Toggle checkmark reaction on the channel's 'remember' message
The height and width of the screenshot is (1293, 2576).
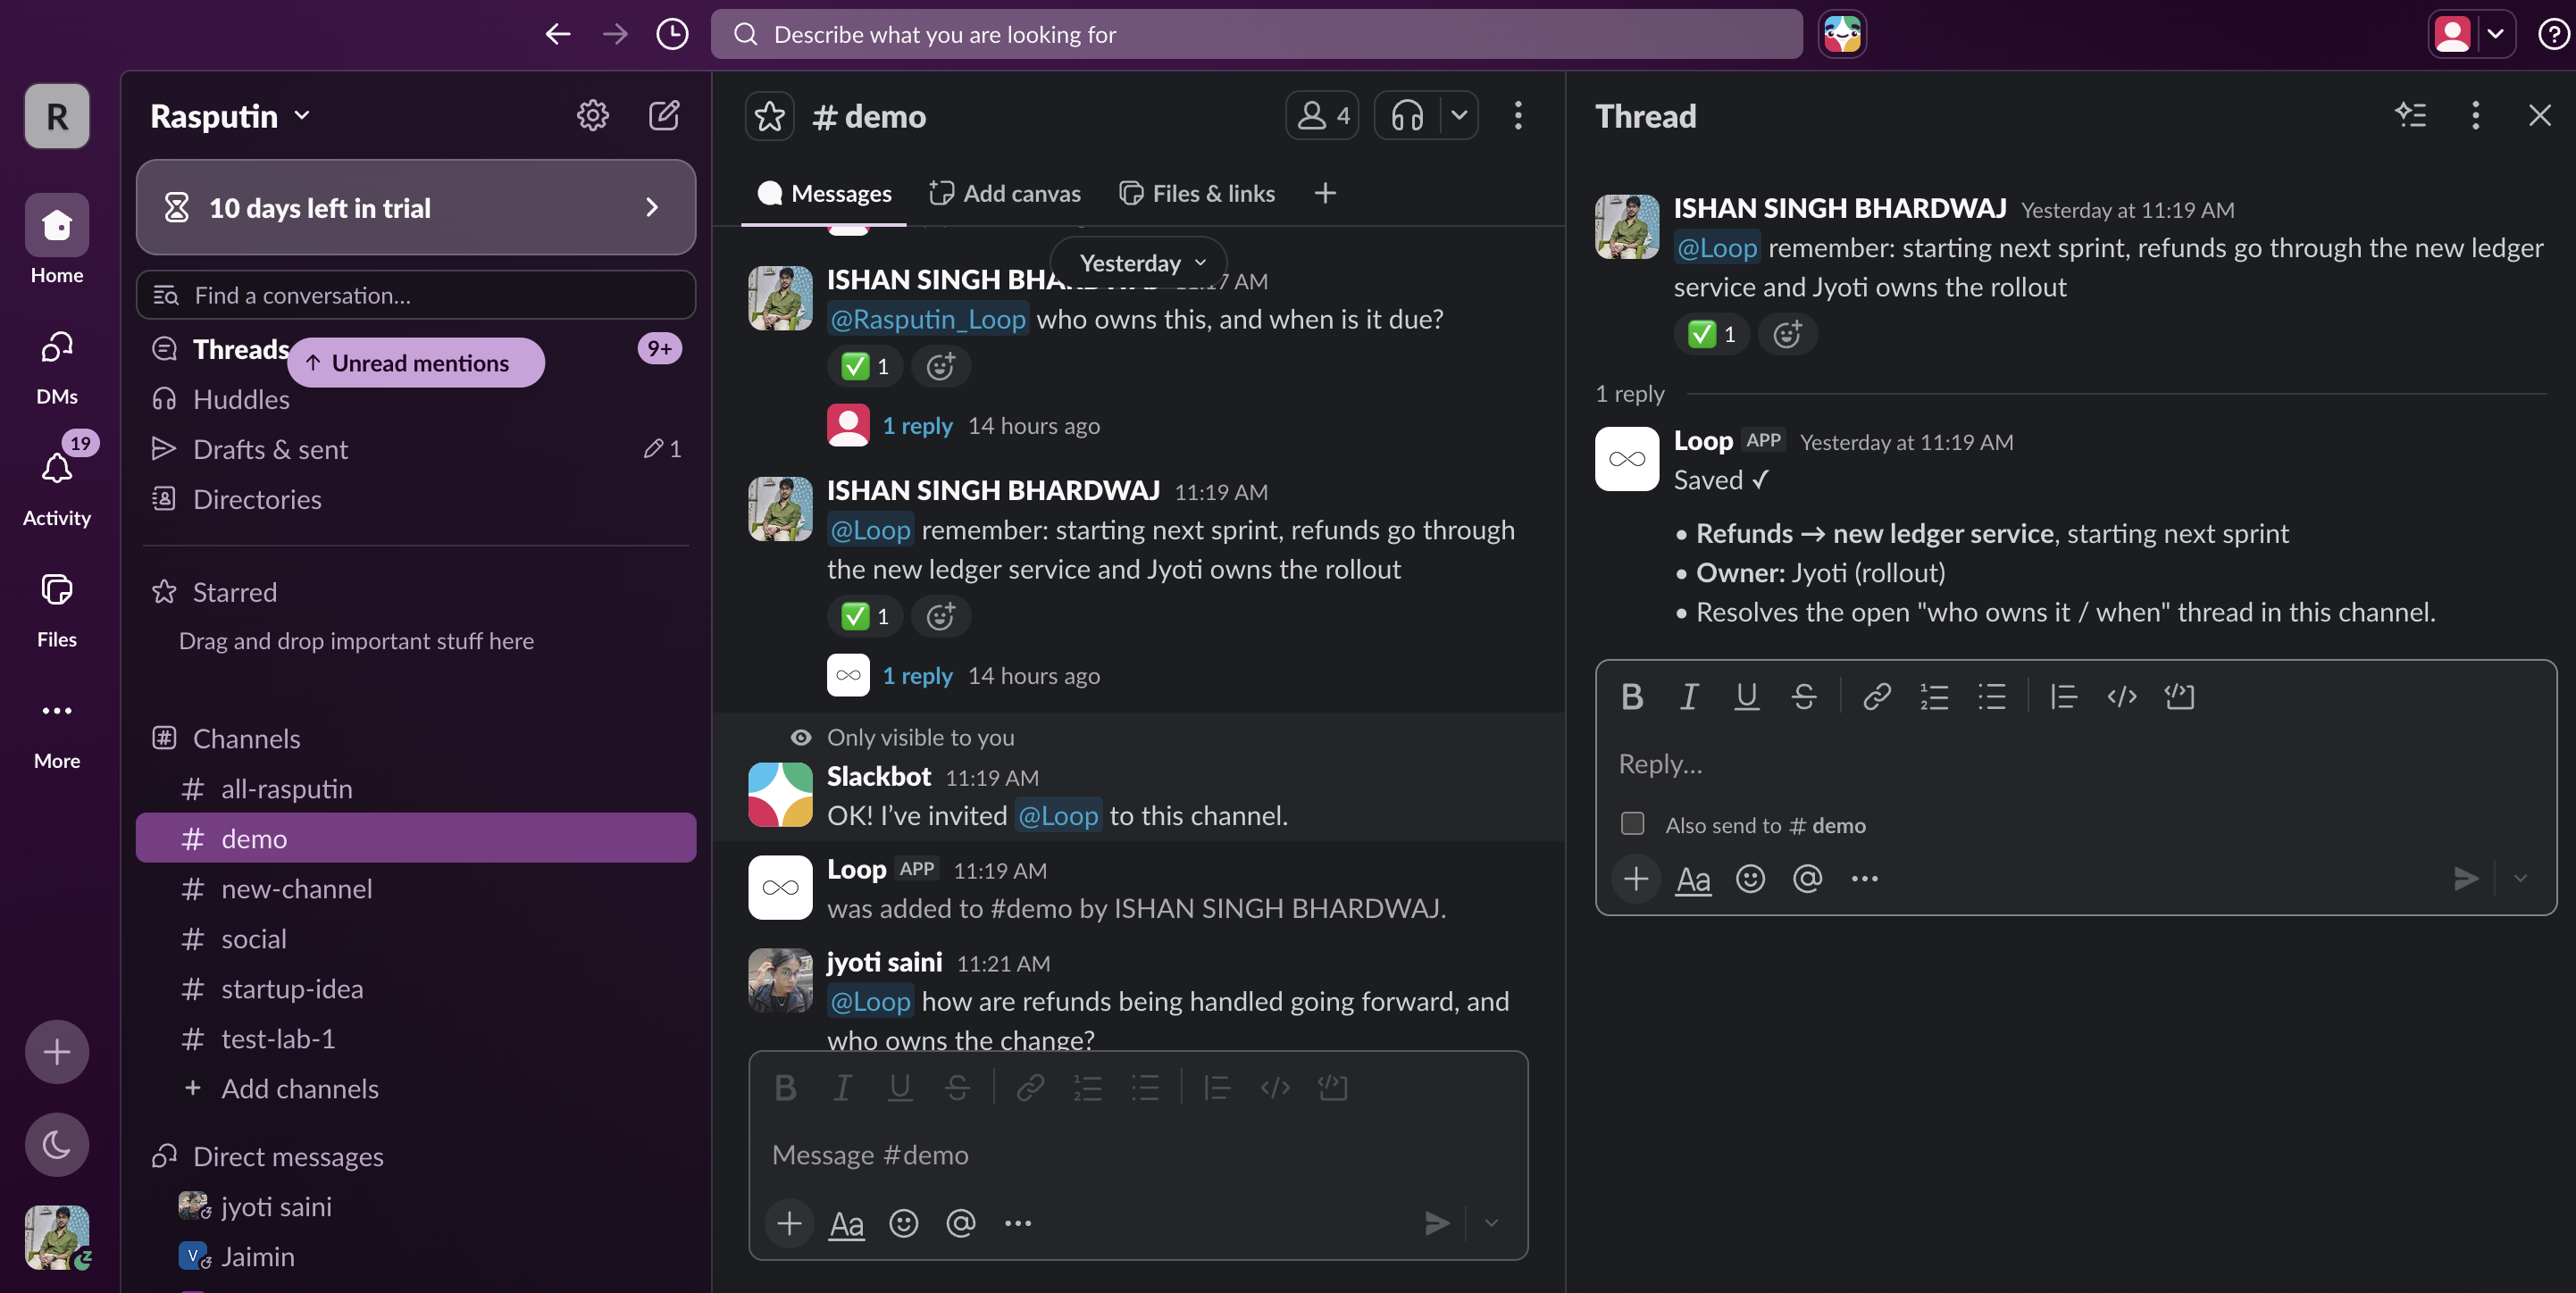click(865, 617)
